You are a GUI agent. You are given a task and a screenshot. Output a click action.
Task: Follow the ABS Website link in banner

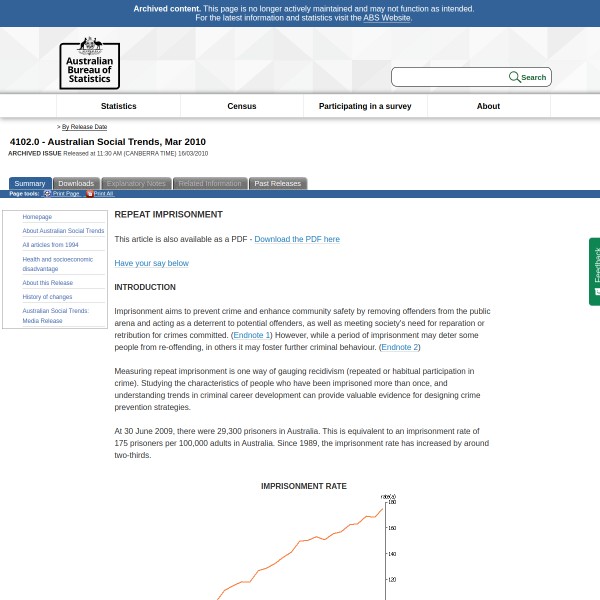click(386, 18)
